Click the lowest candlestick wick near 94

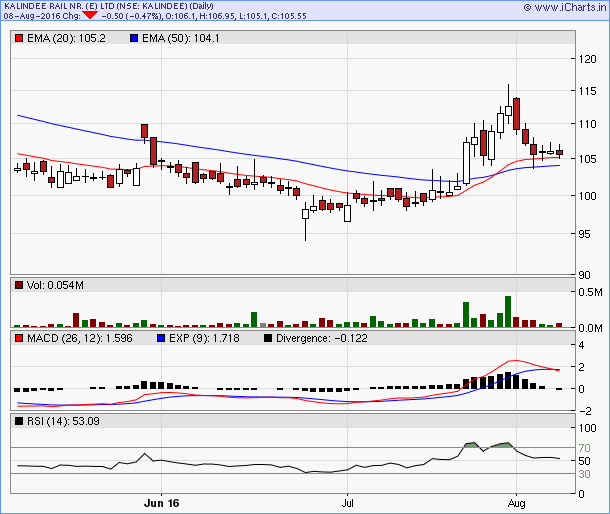(305, 230)
